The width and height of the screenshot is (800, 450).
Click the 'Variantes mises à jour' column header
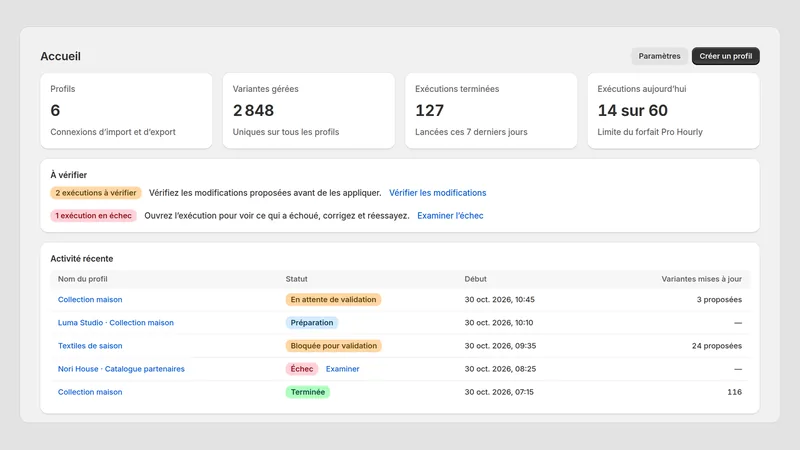(702, 279)
